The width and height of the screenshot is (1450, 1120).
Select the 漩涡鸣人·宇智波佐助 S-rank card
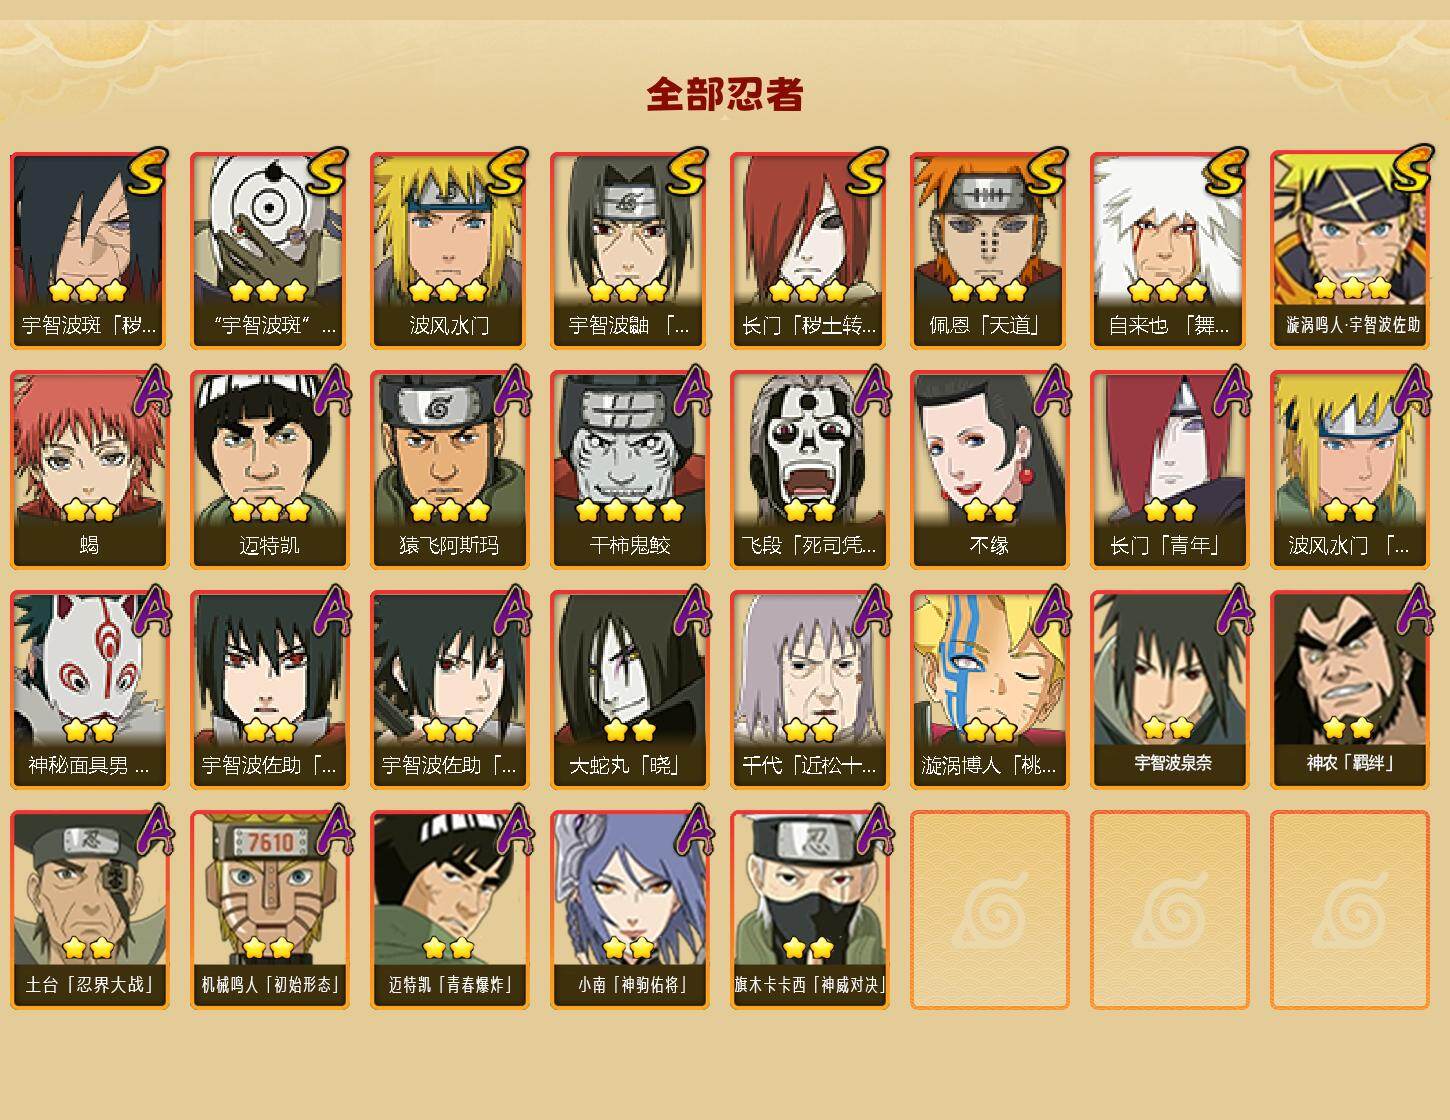point(1349,250)
